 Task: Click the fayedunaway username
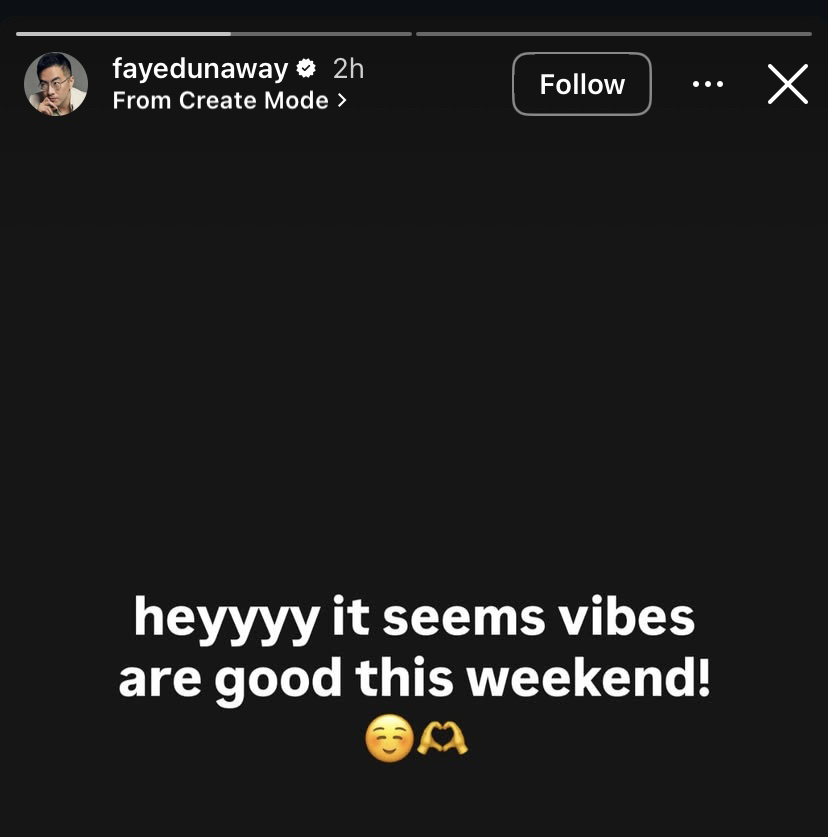click(x=200, y=69)
